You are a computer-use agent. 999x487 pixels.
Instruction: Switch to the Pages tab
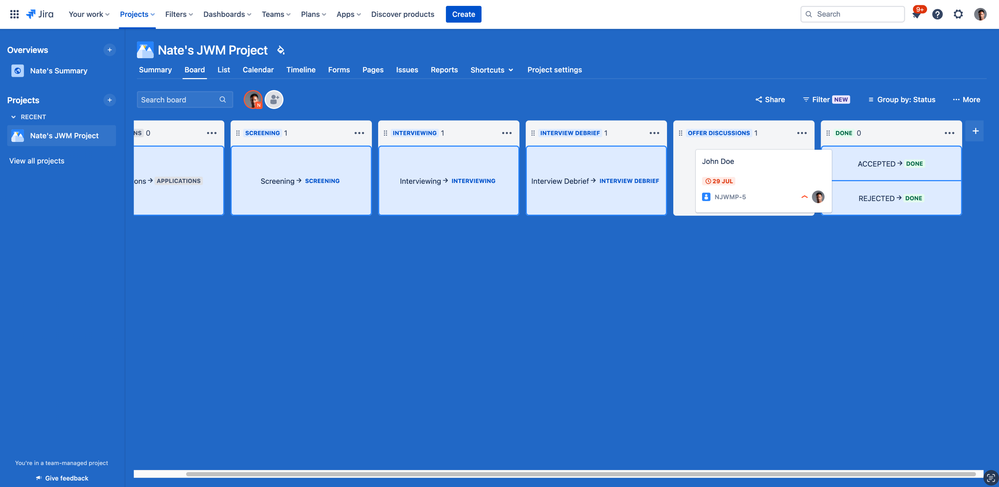[373, 70]
